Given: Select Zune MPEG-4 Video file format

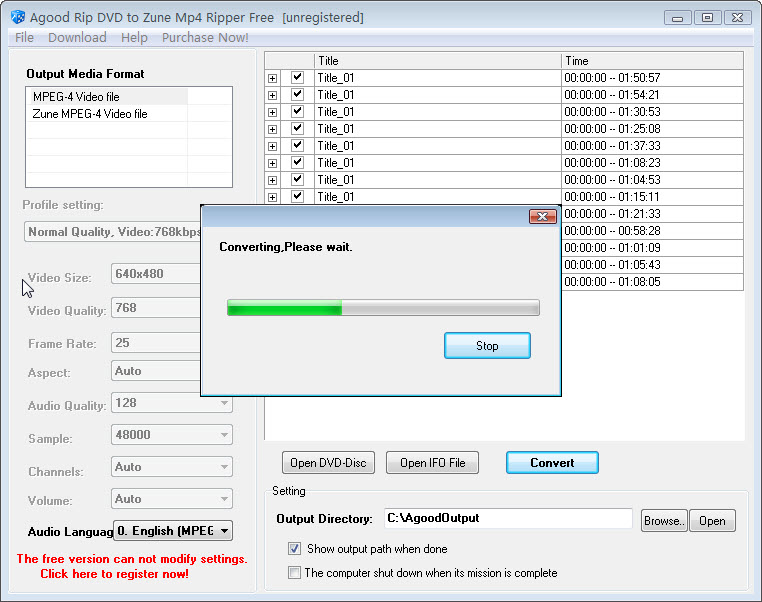Looking at the screenshot, I should click(90, 114).
